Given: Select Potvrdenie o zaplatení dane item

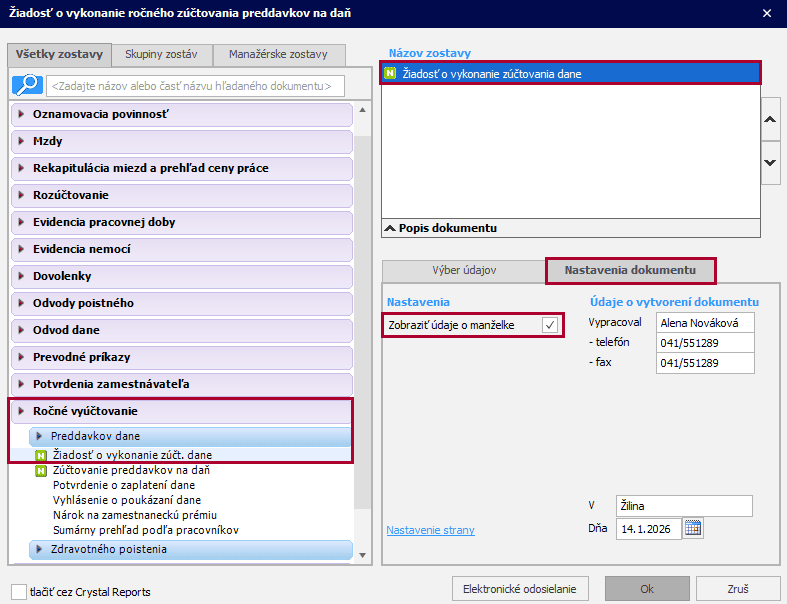Looking at the screenshot, I should coord(123,485).
